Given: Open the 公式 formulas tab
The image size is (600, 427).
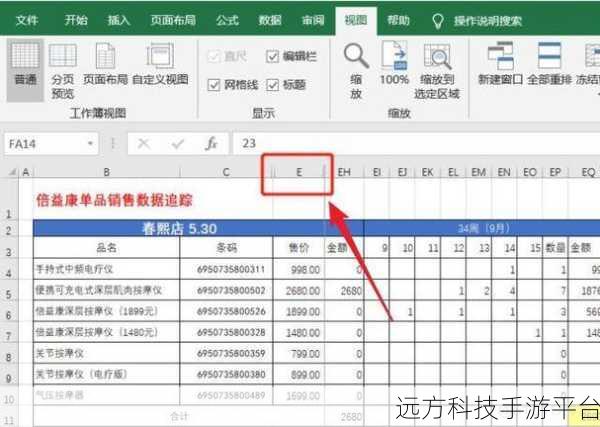Looking at the screenshot, I should [x=227, y=20].
